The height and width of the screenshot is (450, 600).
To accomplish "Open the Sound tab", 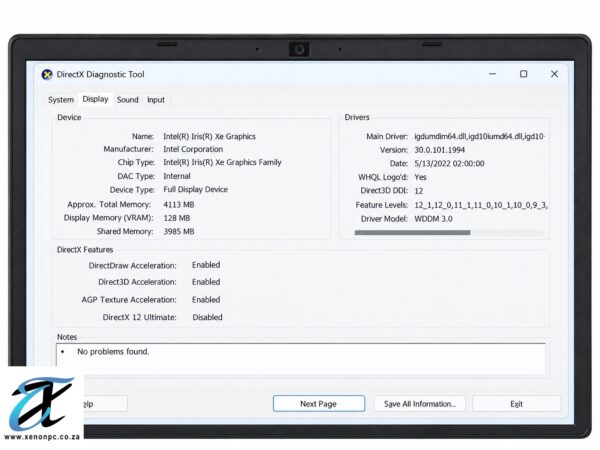I will pos(127,100).
